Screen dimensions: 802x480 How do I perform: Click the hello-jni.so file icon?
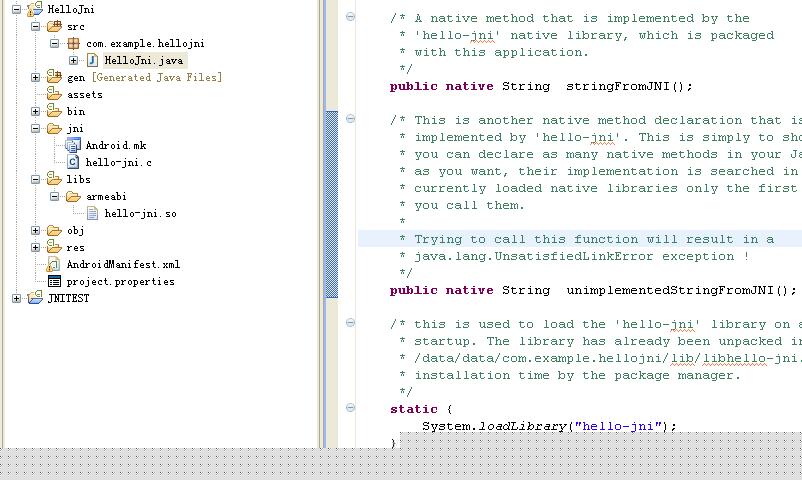click(92, 213)
